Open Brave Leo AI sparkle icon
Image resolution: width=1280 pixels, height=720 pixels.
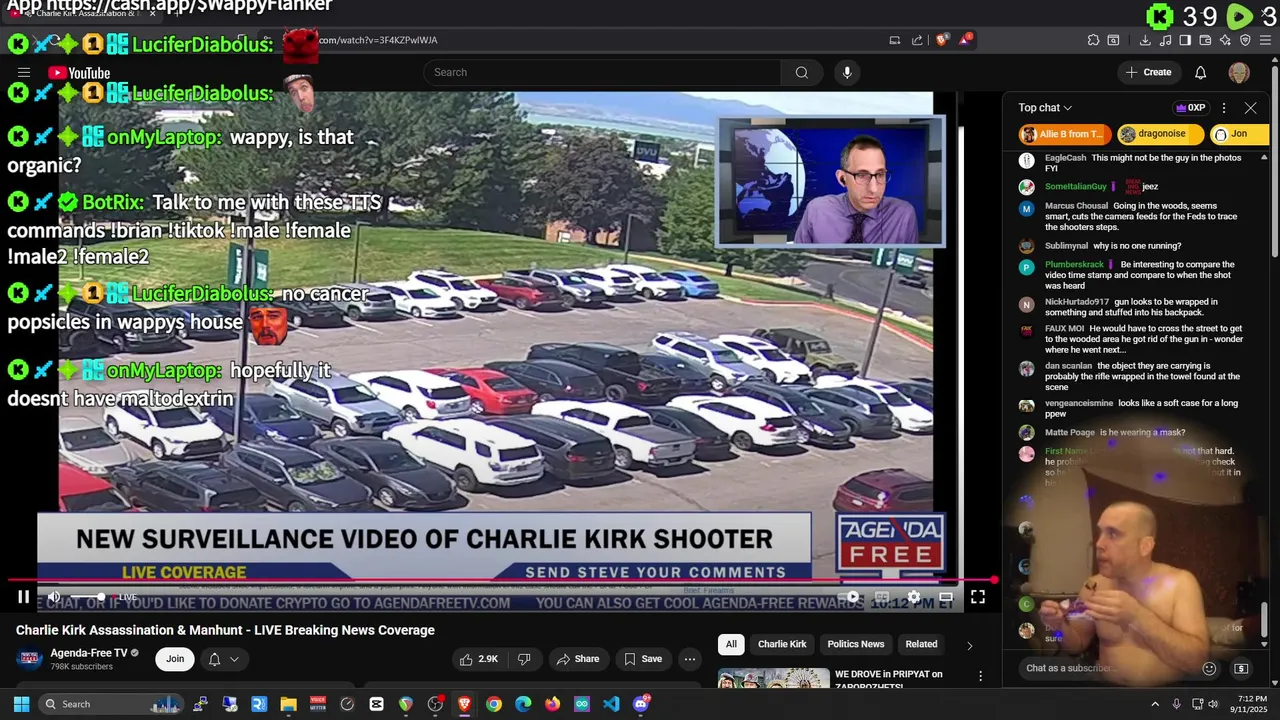(1225, 40)
